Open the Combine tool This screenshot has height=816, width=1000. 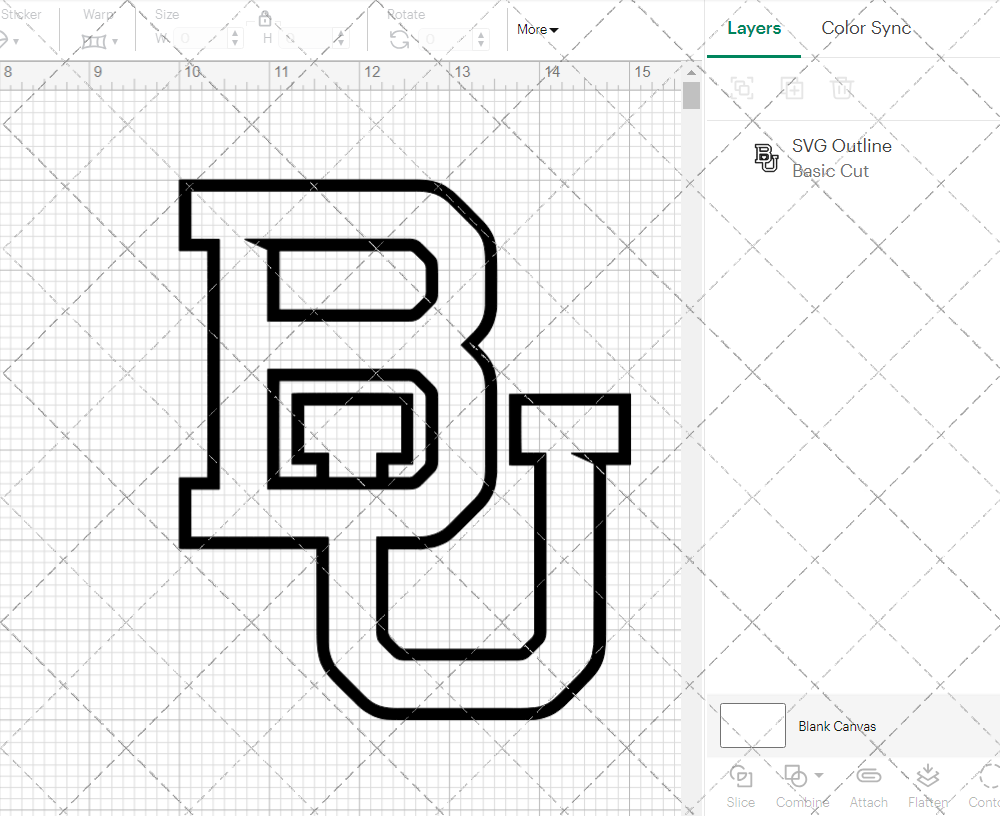point(796,785)
